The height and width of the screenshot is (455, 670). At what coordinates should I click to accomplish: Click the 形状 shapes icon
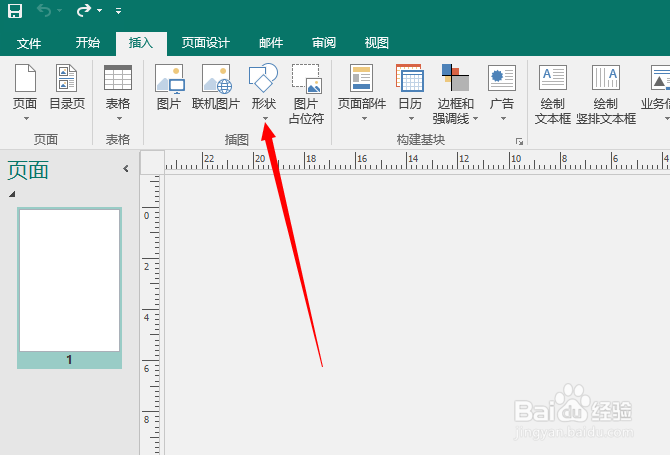tap(263, 78)
